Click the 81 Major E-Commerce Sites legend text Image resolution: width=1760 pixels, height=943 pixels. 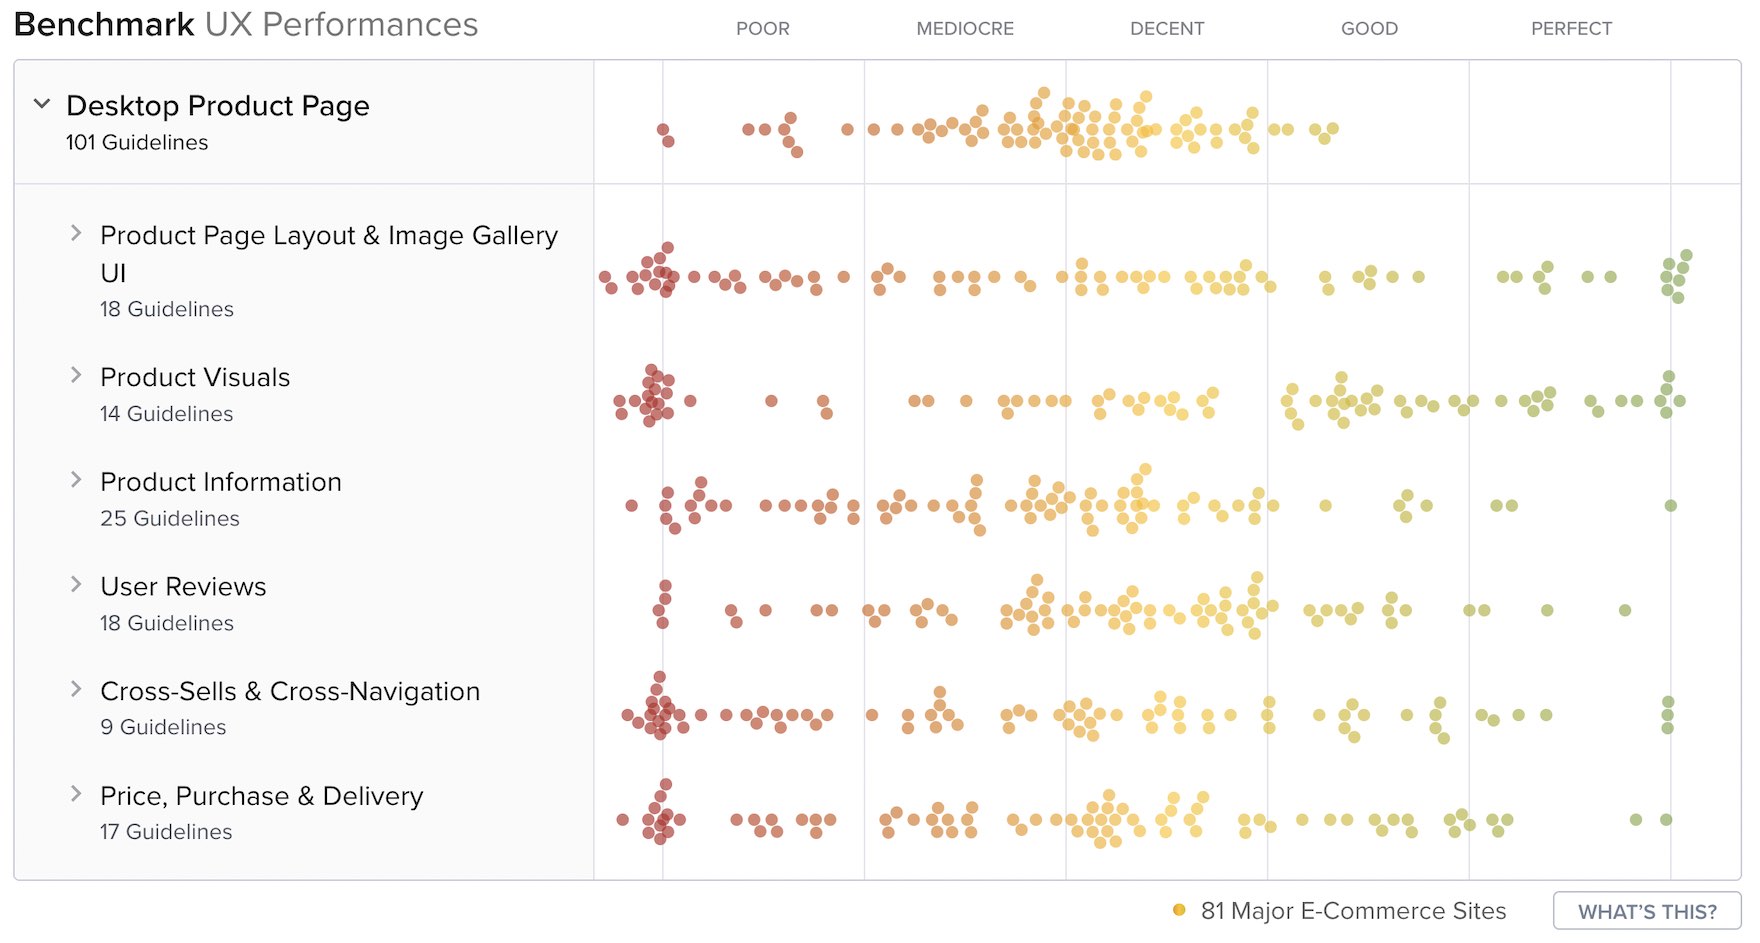[1353, 911]
